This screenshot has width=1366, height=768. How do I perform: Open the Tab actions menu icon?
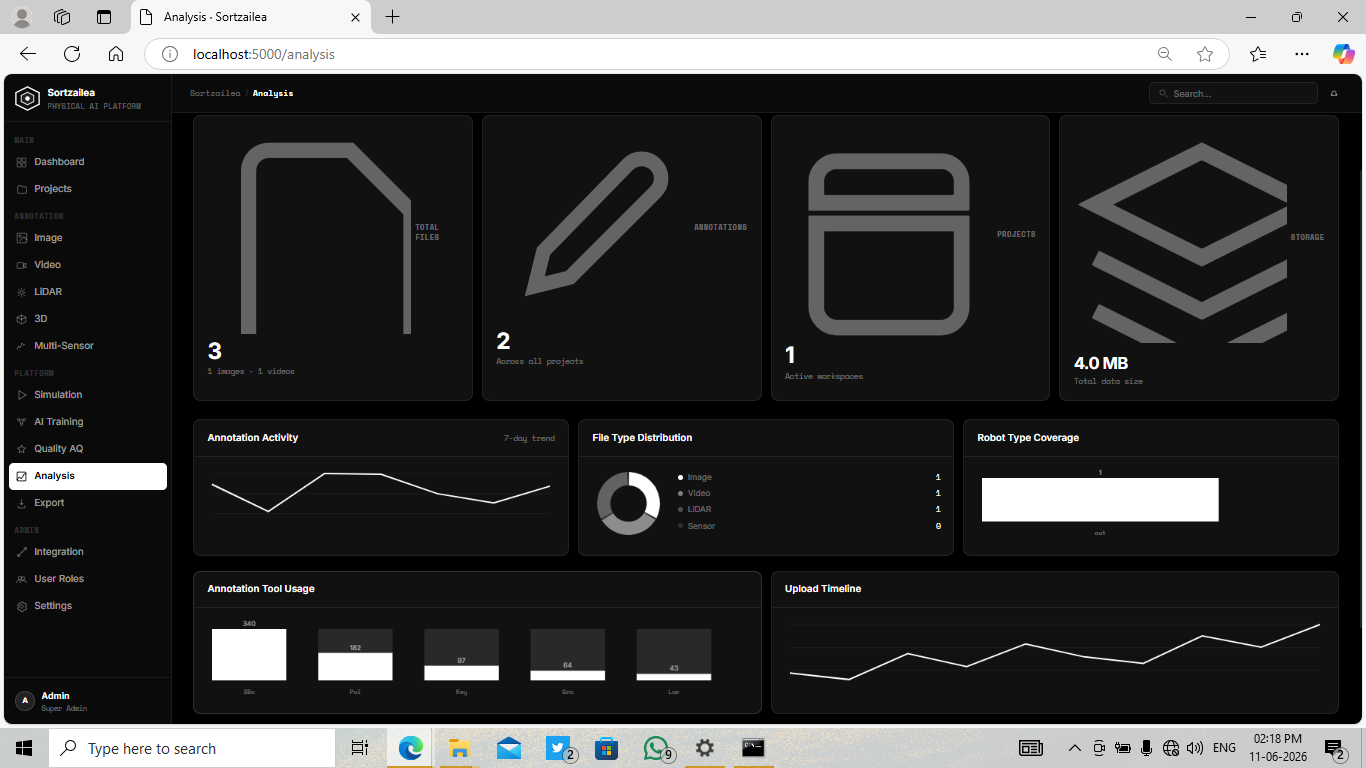[x=104, y=17]
